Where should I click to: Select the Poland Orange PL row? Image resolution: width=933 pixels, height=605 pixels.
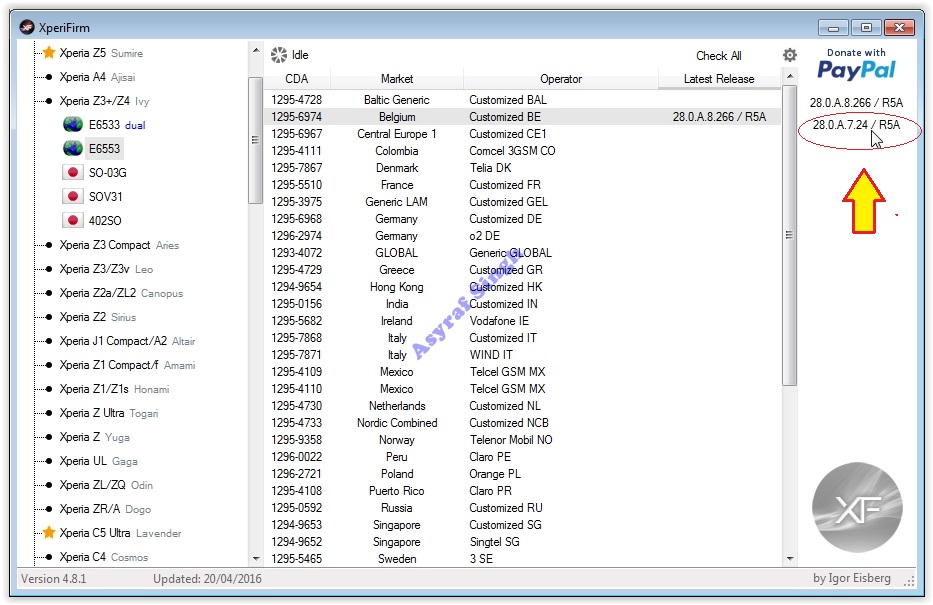(x=522, y=474)
